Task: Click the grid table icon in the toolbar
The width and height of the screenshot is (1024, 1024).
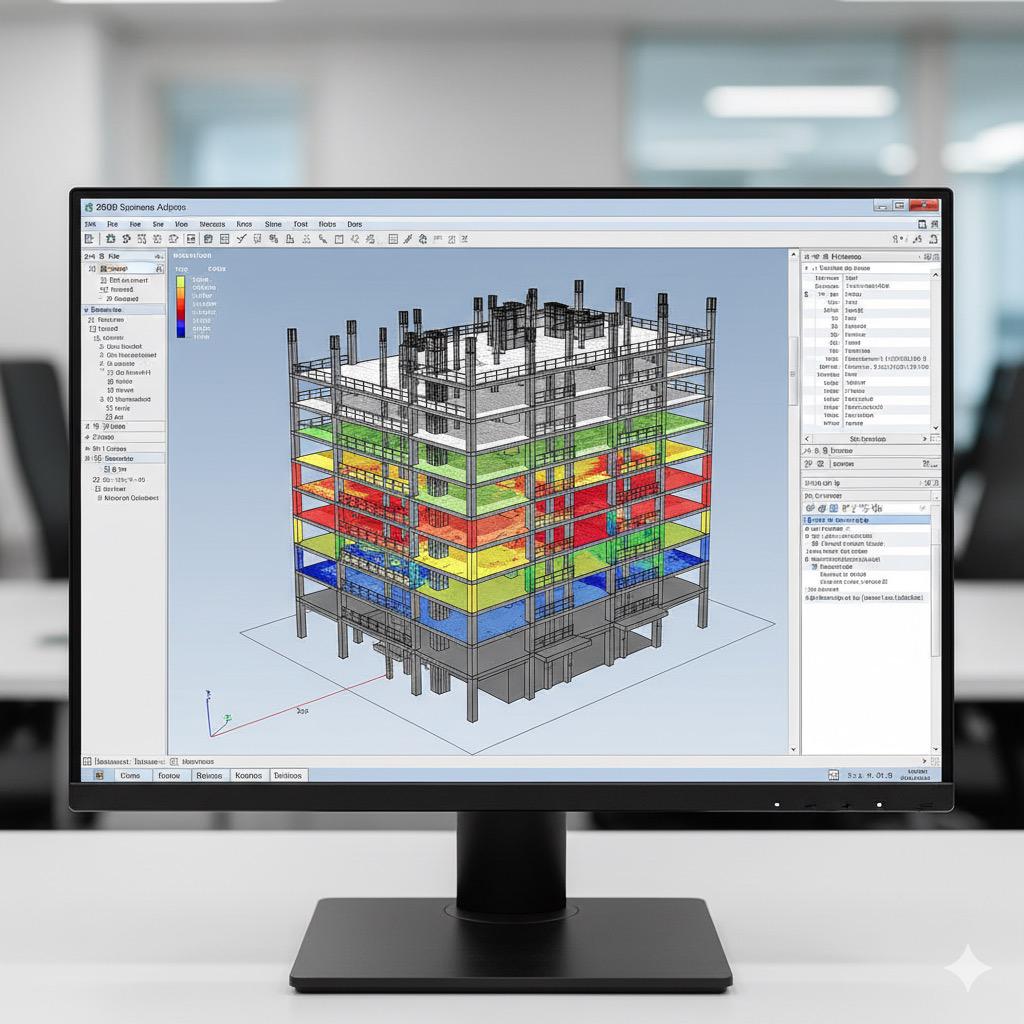Action: click(393, 239)
